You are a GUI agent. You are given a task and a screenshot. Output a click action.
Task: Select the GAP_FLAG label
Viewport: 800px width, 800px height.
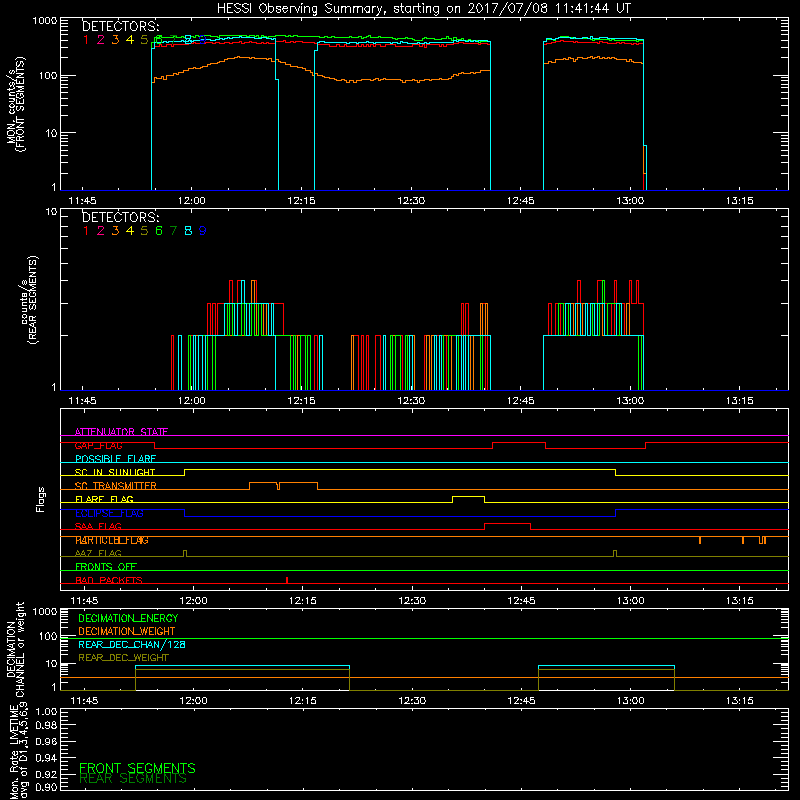coord(98,445)
